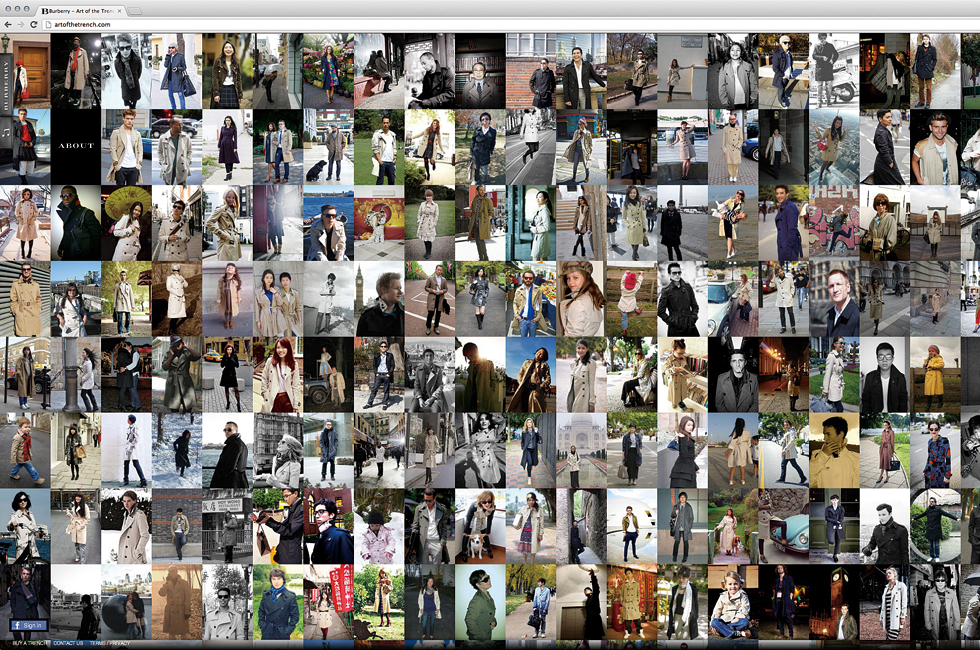Screen dimensions: 980x650
Task: Click the browser back arrow
Action: [x=8, y=24]
